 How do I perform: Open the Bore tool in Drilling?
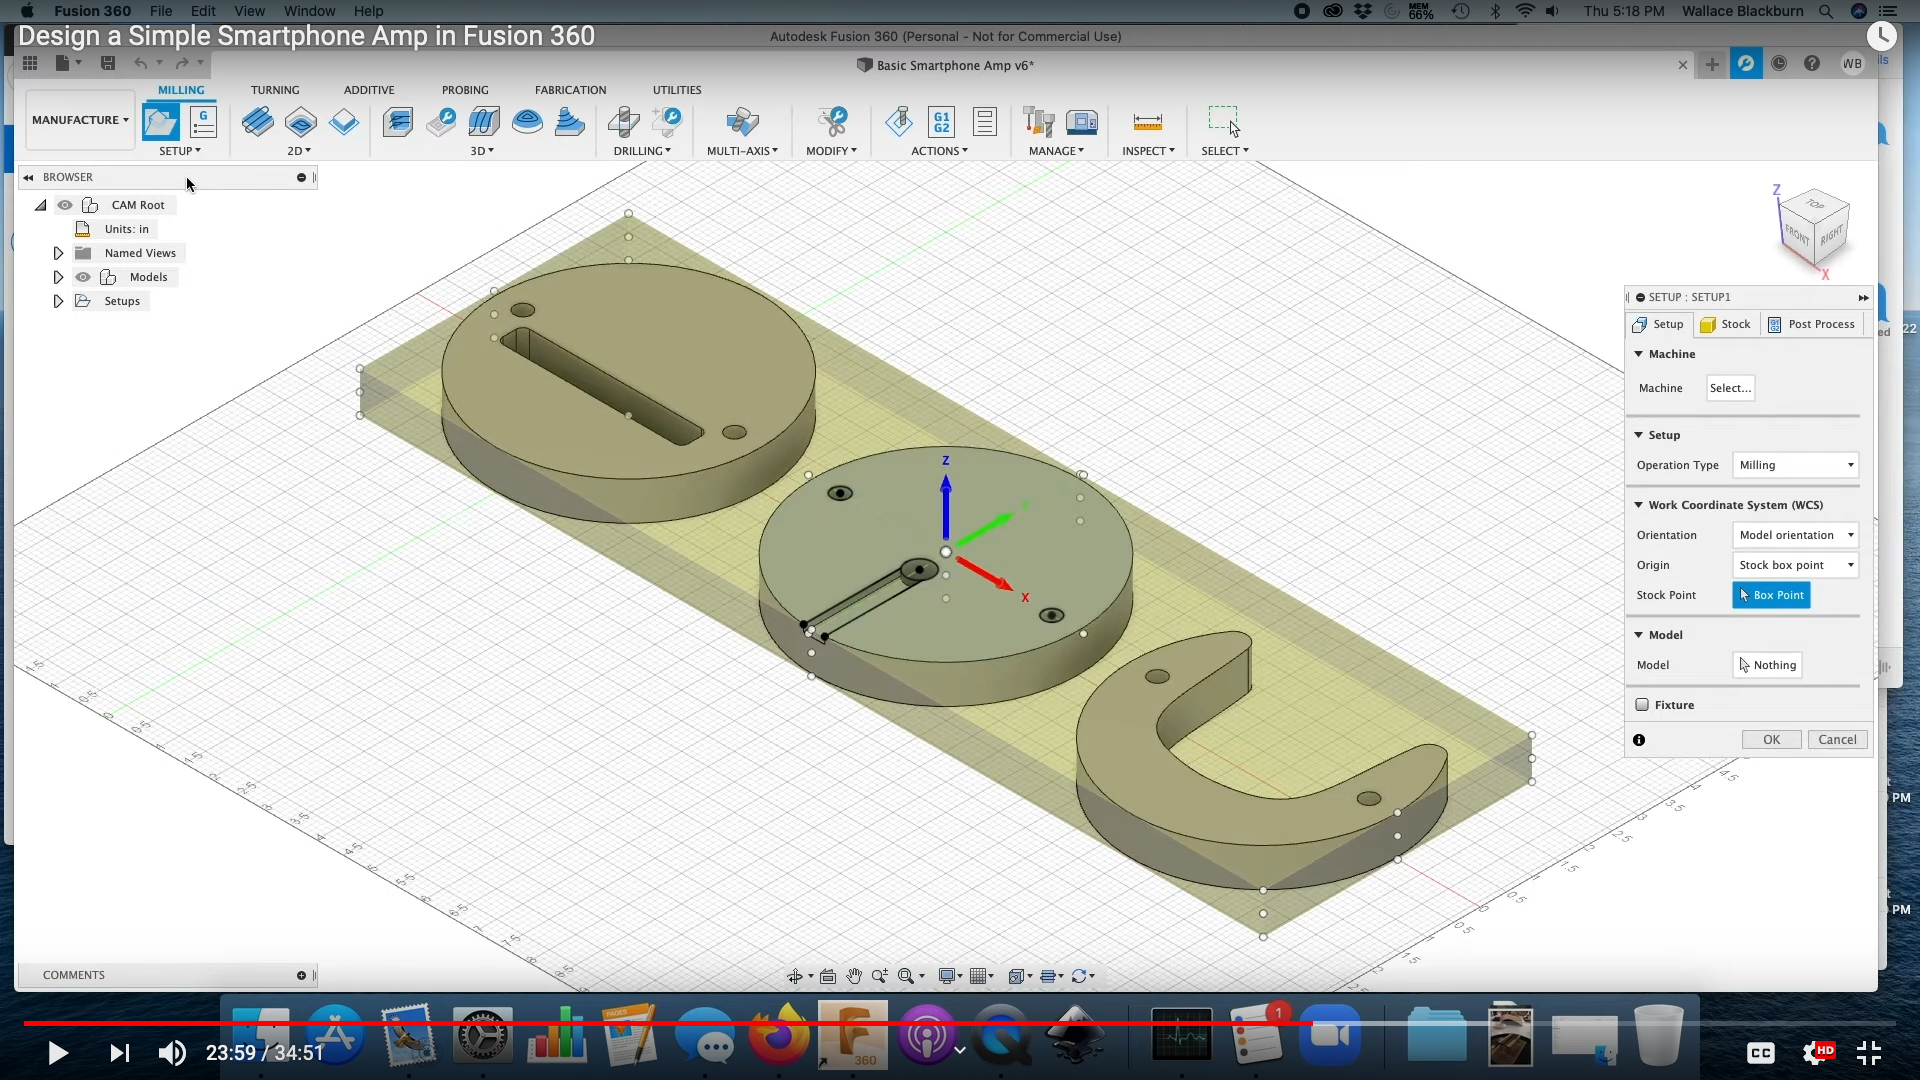668,120
